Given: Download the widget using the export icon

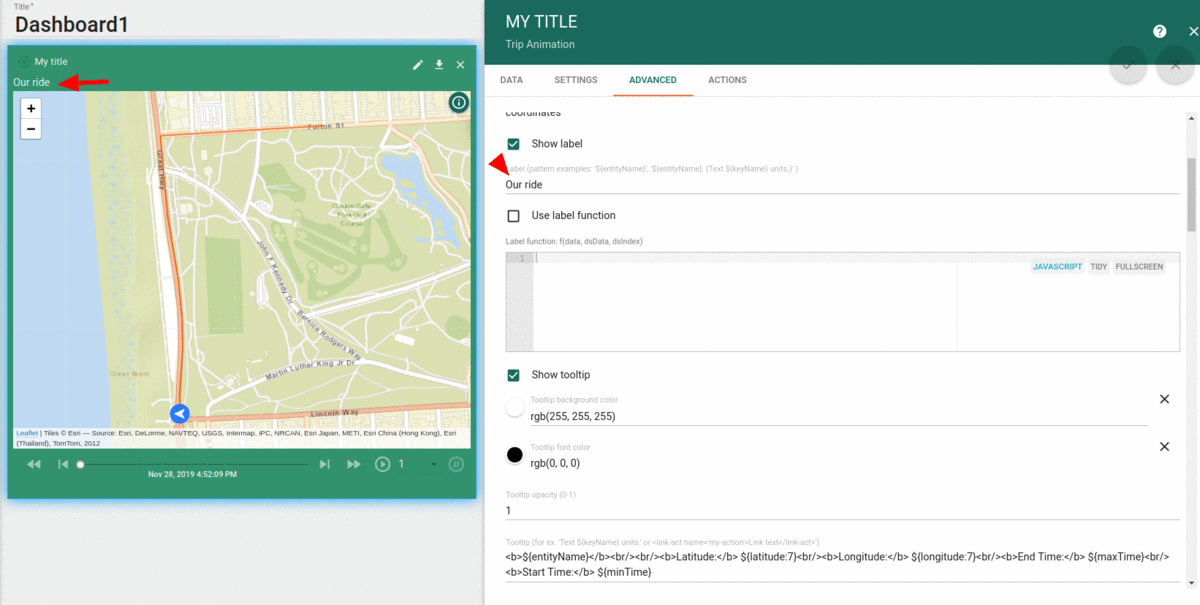Looking at the screenshot, I should coord(439,64).
